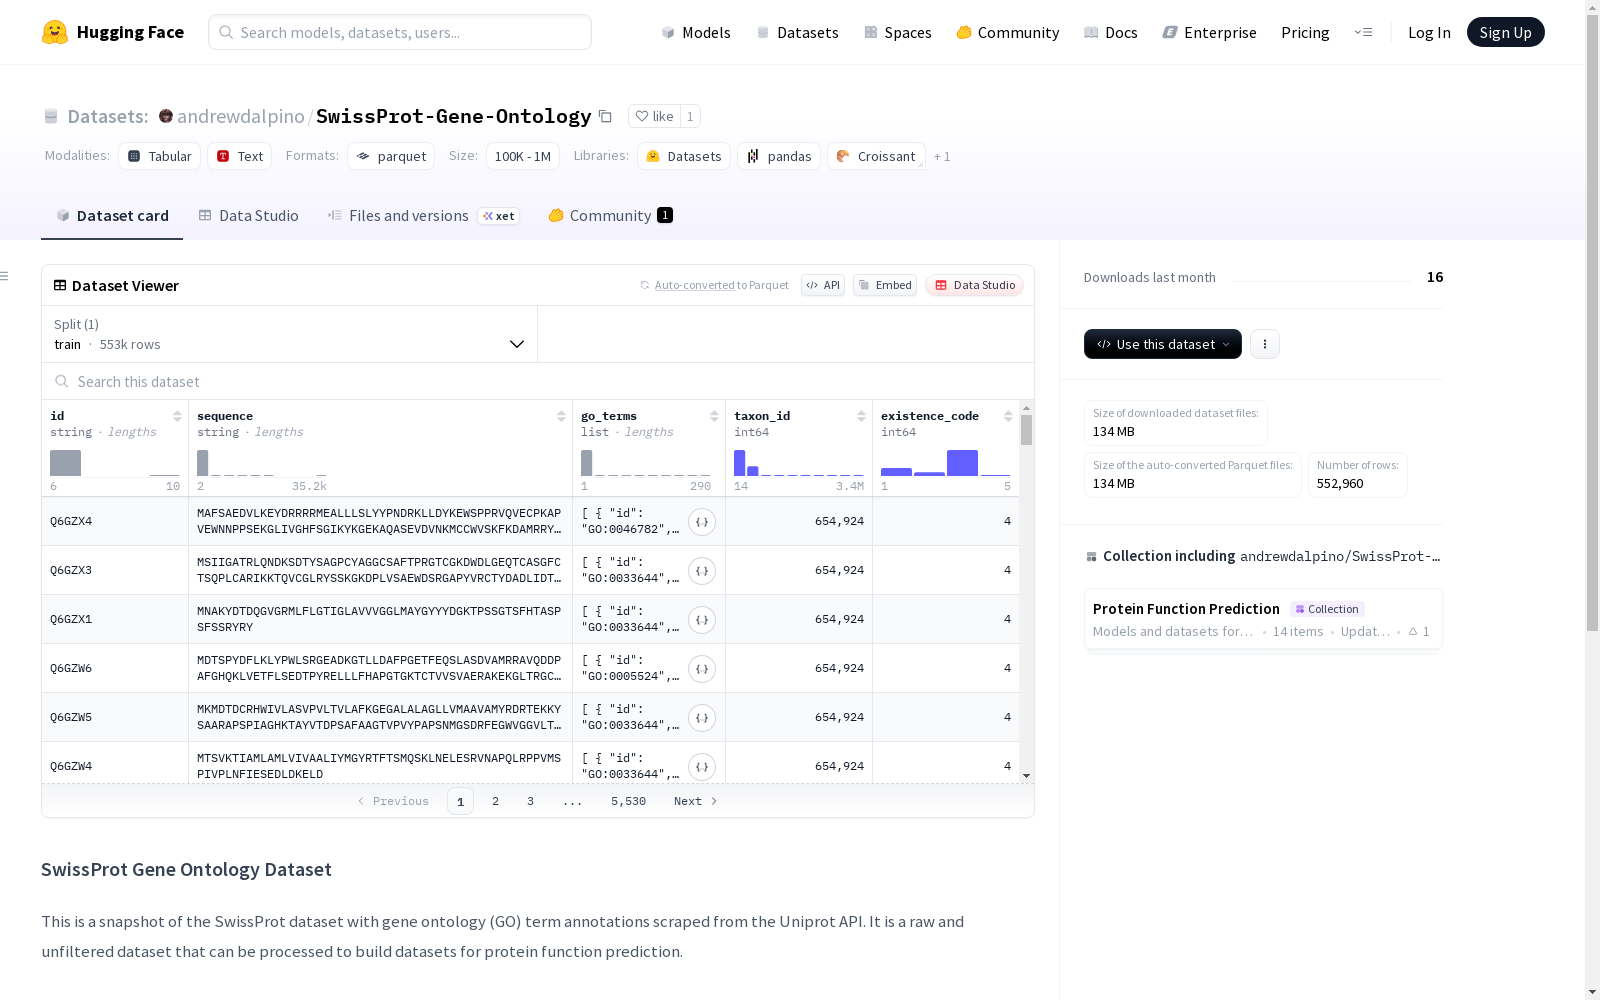Viewport: 1600px width, 1000px height.
Task: Click the Embed button
Action: 885,285
